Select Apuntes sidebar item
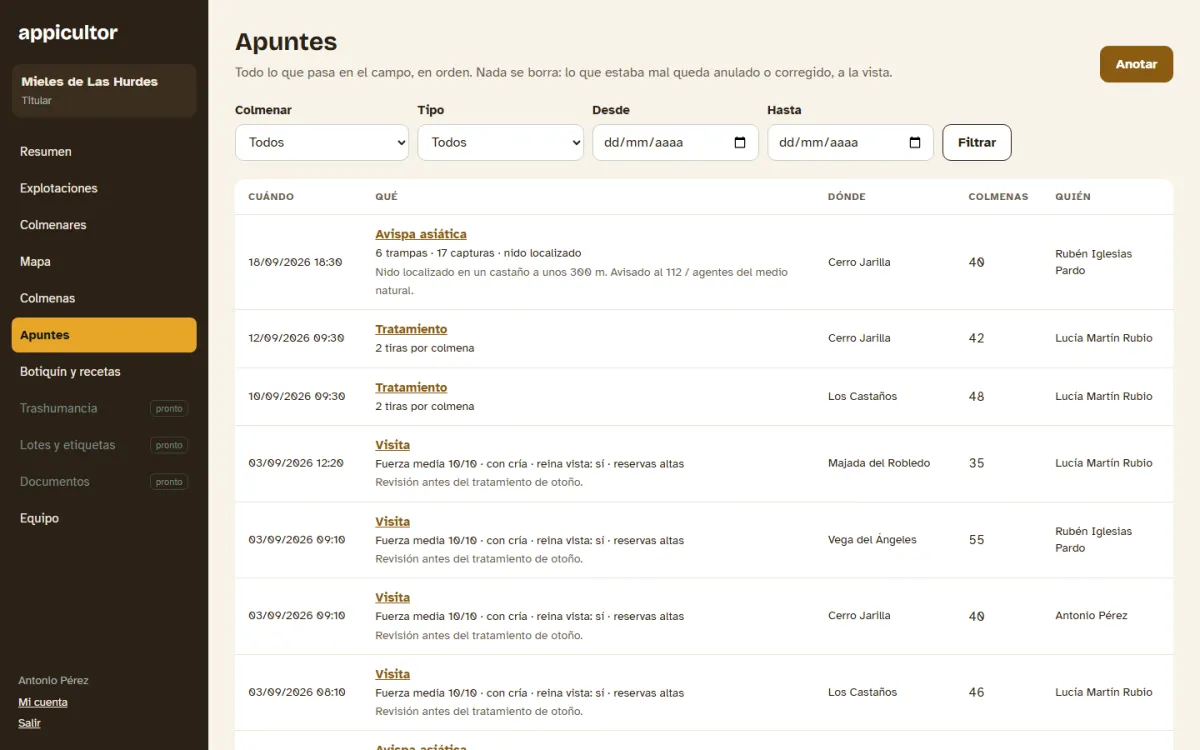Screen dimensions: 1200x750 pos(104,335)
